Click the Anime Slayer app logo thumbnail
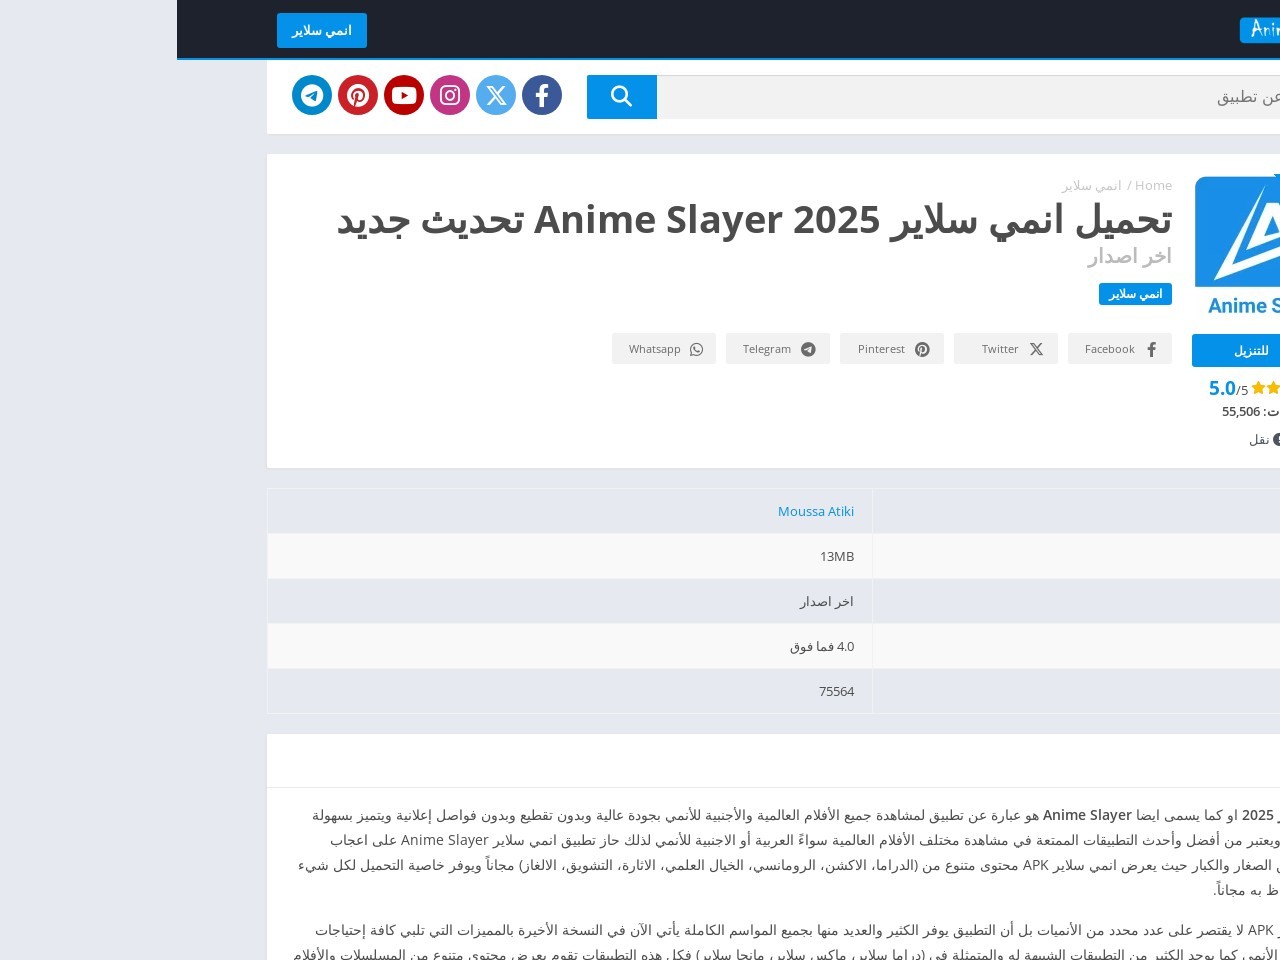 tap(1237, 246)
